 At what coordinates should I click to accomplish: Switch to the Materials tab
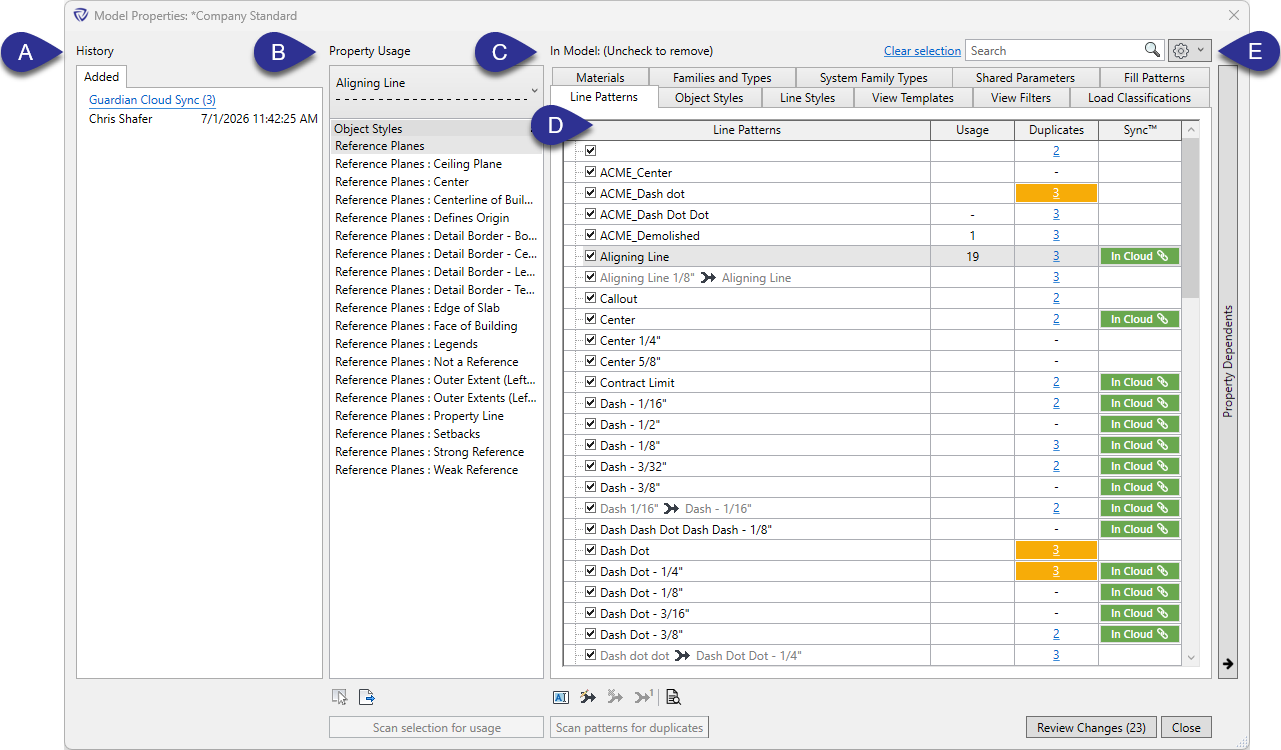pos(600,77)
